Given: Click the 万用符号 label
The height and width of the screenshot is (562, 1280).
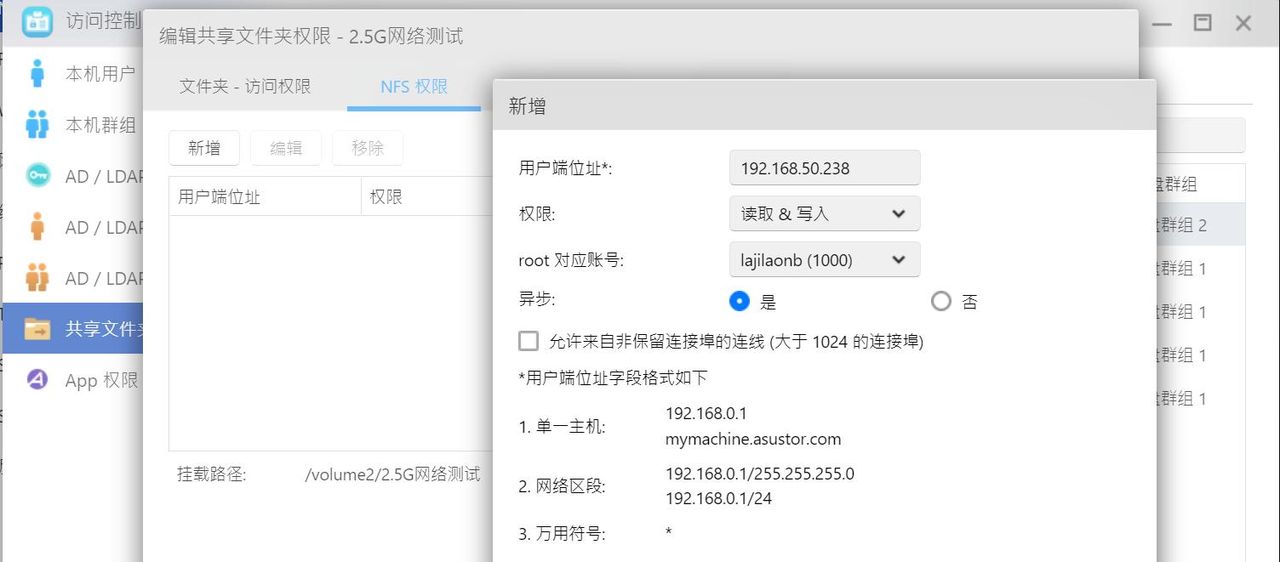Looking at the screenshot, I should click(x=562, y=534).
